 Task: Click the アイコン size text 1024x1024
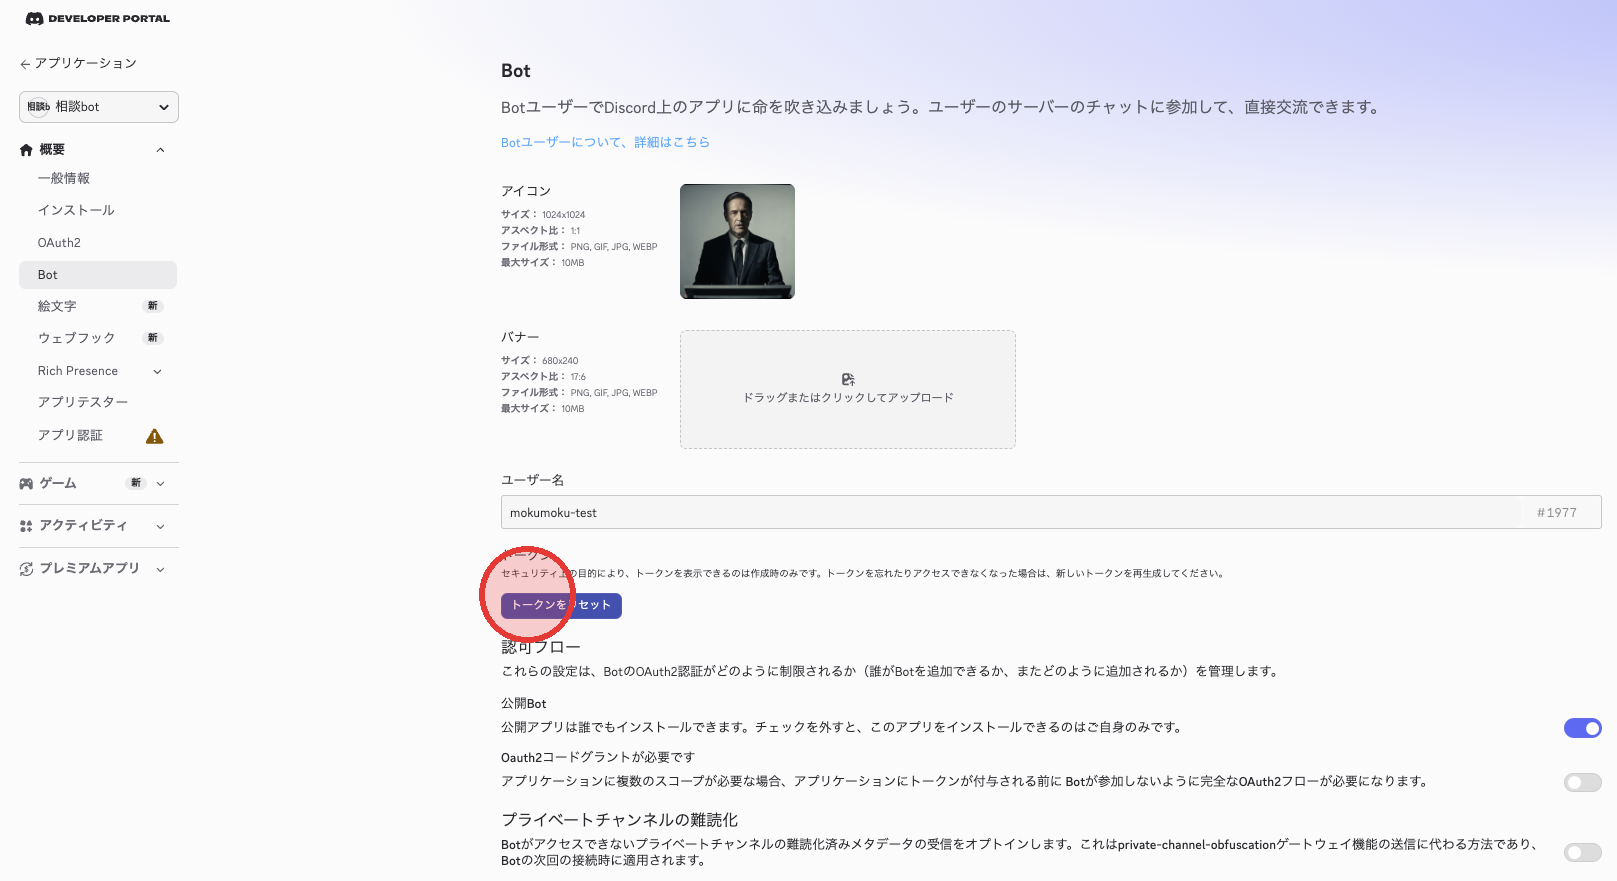(564, 215)
